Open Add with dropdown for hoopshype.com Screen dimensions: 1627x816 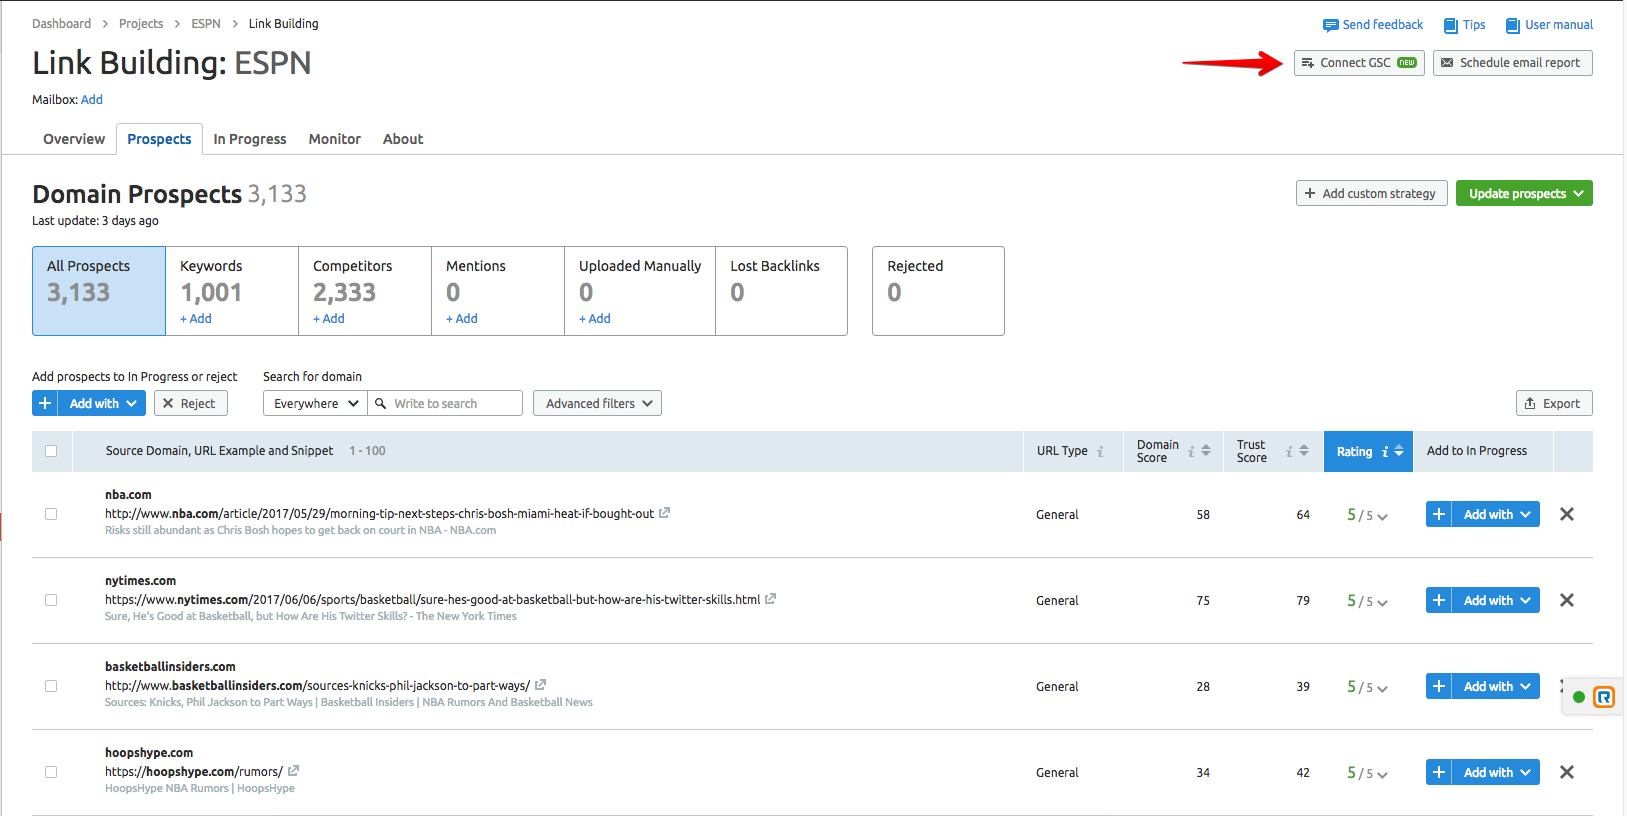tap(1496, 772)
